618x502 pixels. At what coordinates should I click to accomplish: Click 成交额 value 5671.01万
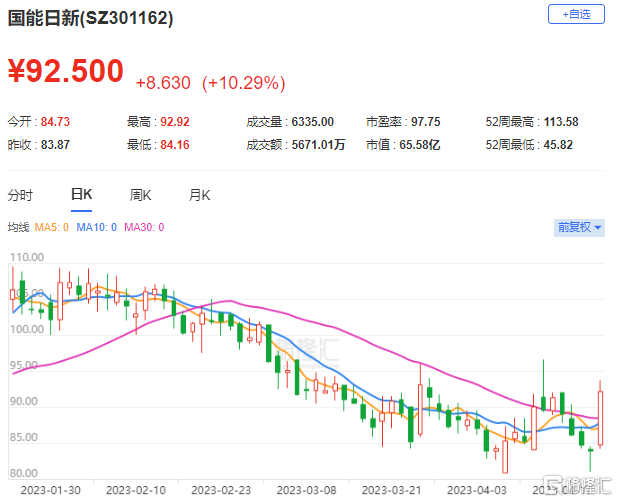318,145
